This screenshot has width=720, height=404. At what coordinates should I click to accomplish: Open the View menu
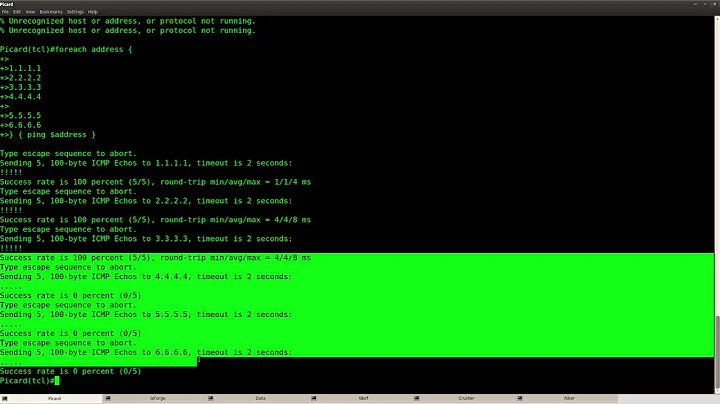coord(30,12)
